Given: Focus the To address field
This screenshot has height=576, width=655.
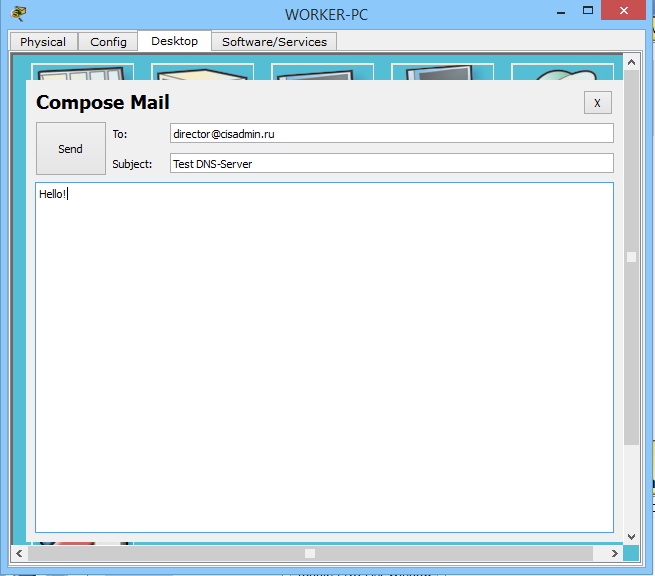Looking at the screenshot, I should 391,134.
